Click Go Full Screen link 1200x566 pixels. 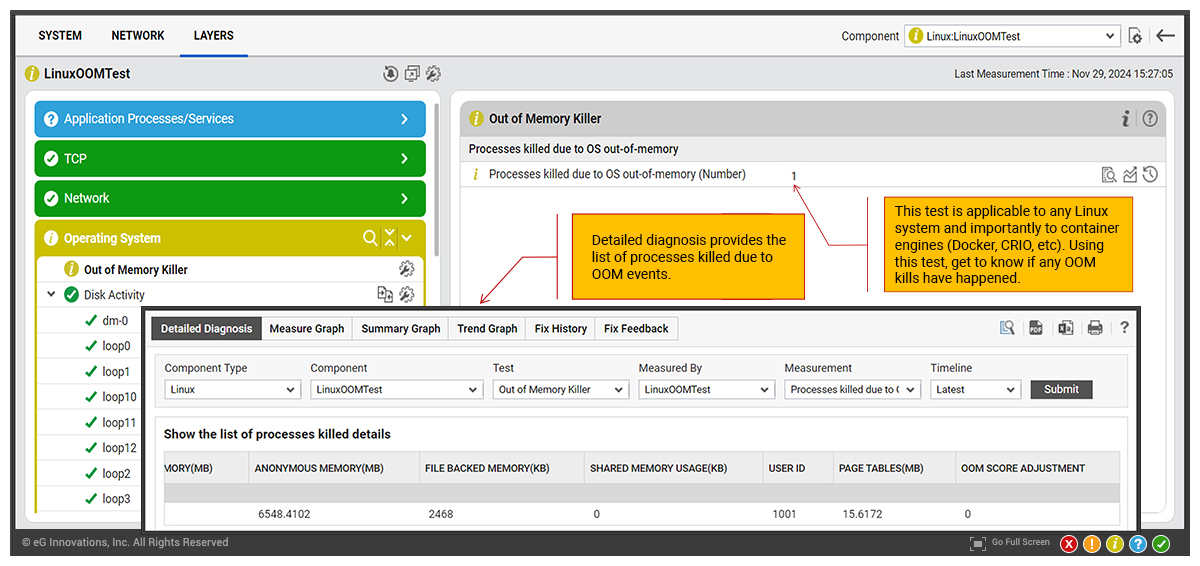click(1011, 543)
